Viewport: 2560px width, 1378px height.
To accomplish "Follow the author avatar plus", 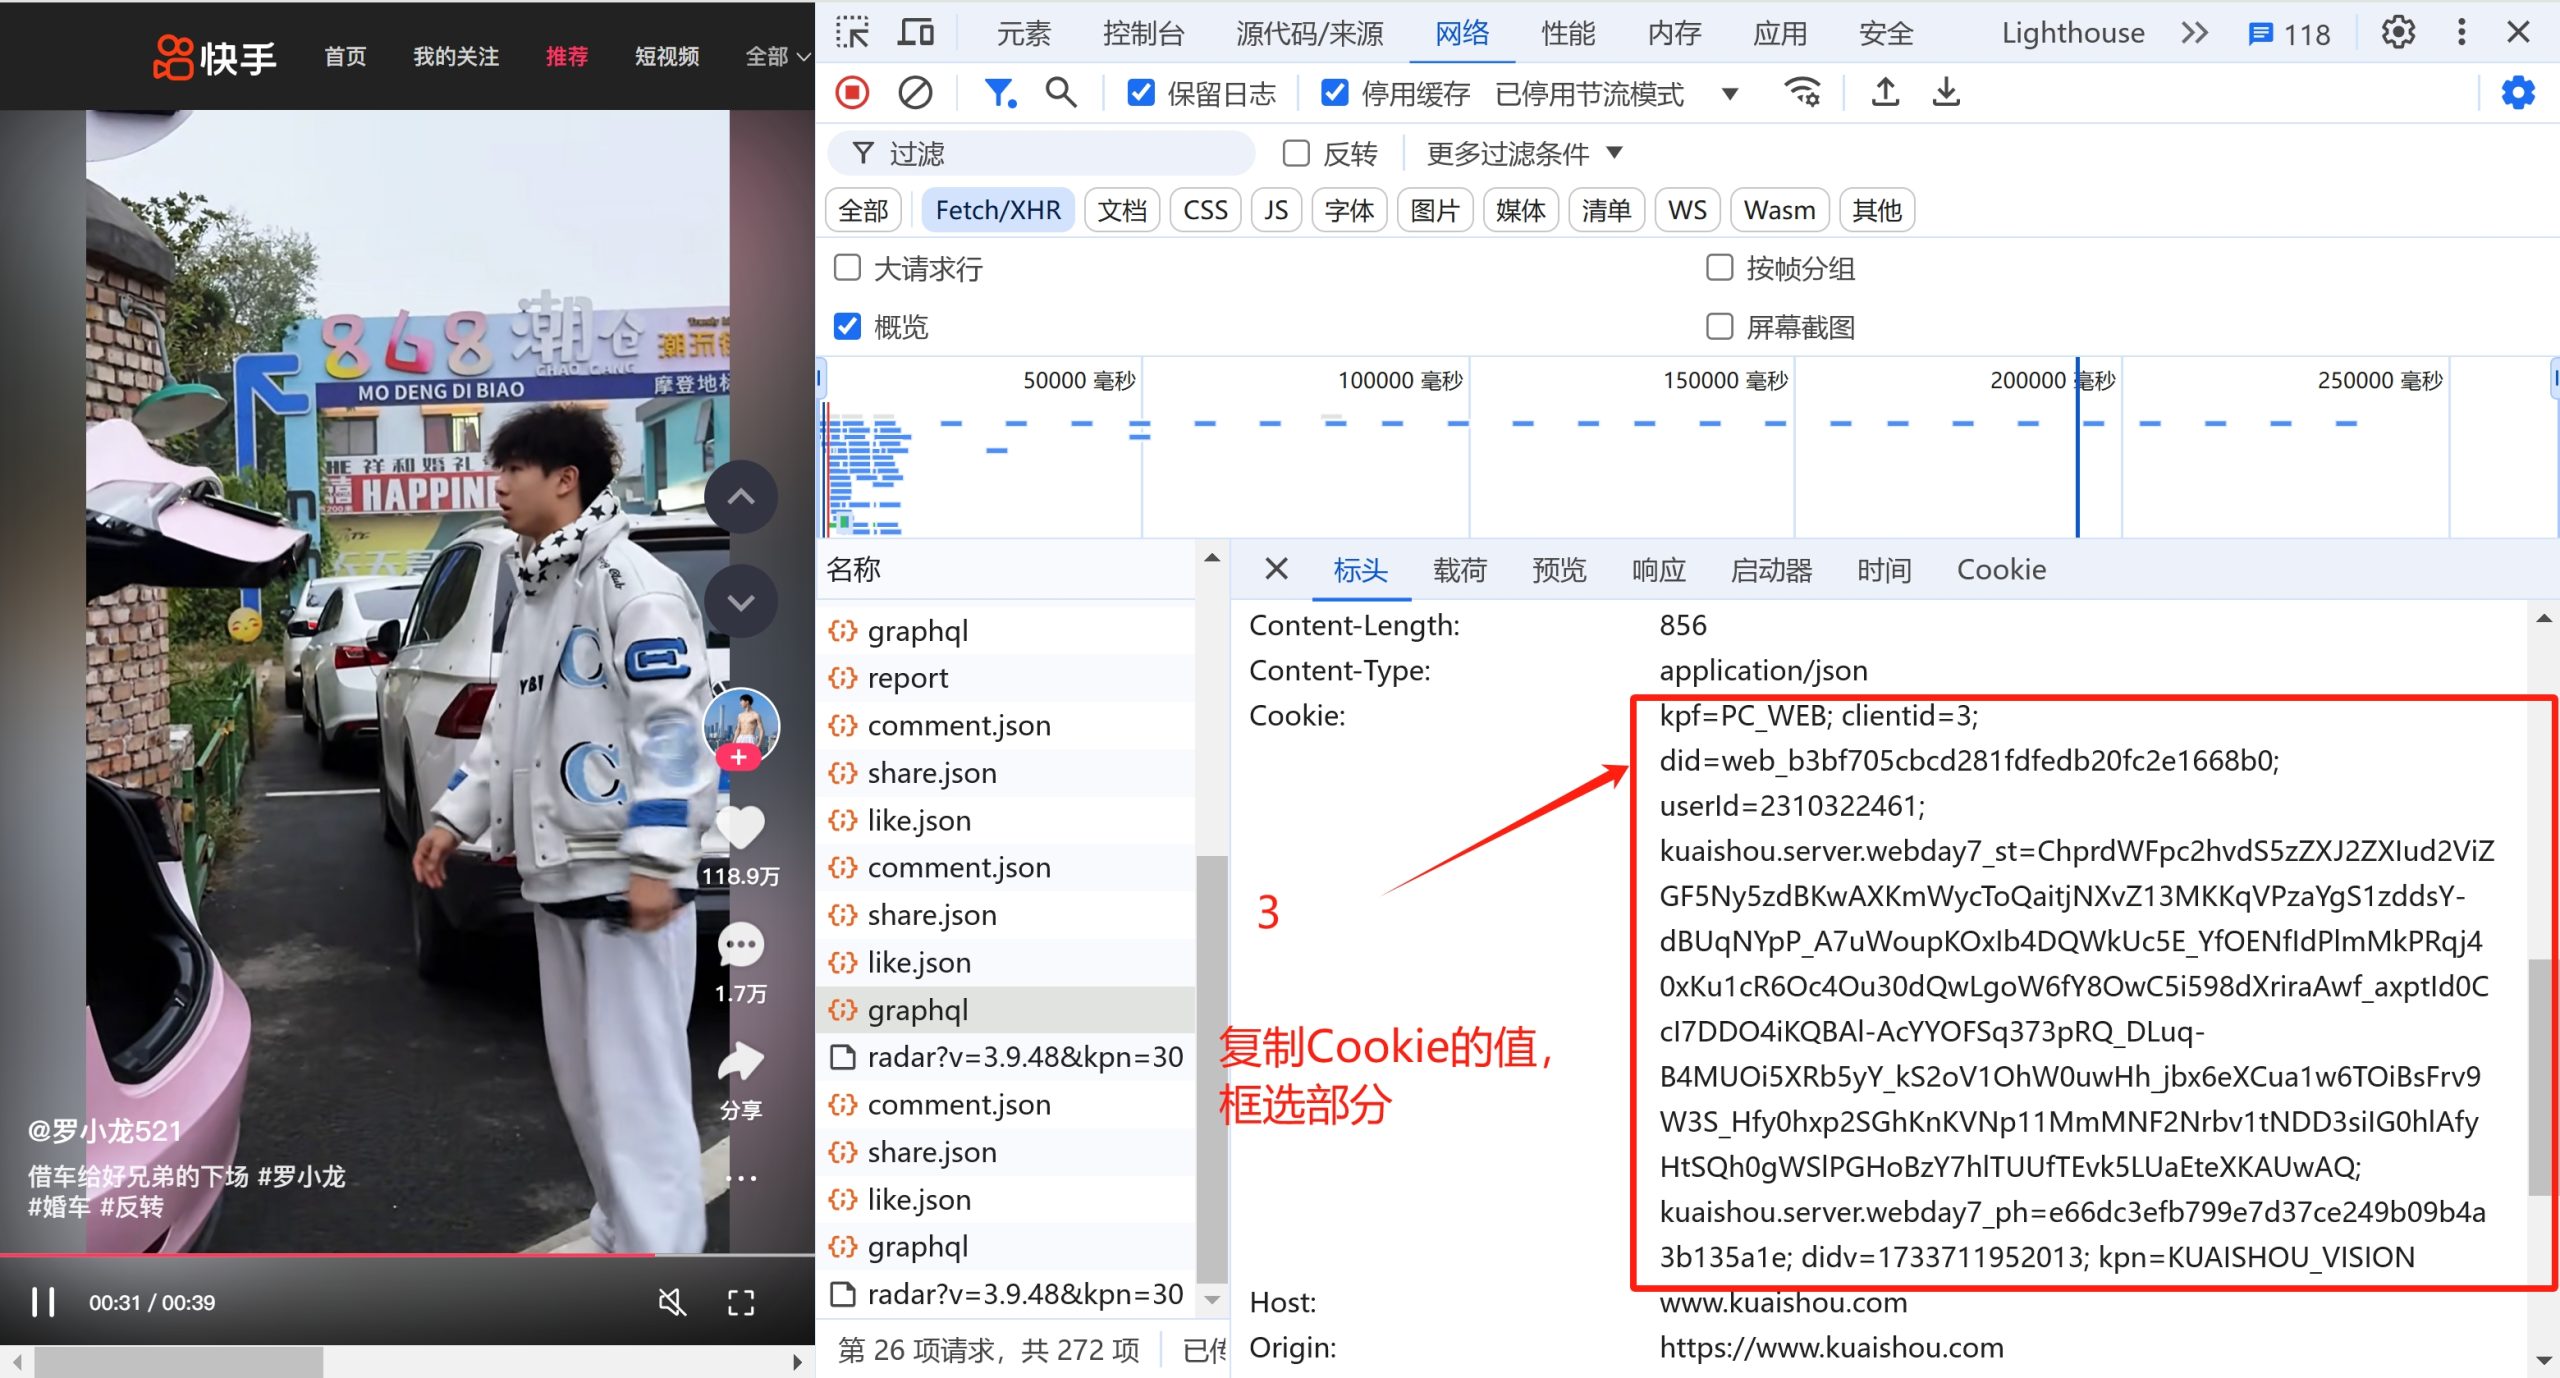I will click(738, 757).
